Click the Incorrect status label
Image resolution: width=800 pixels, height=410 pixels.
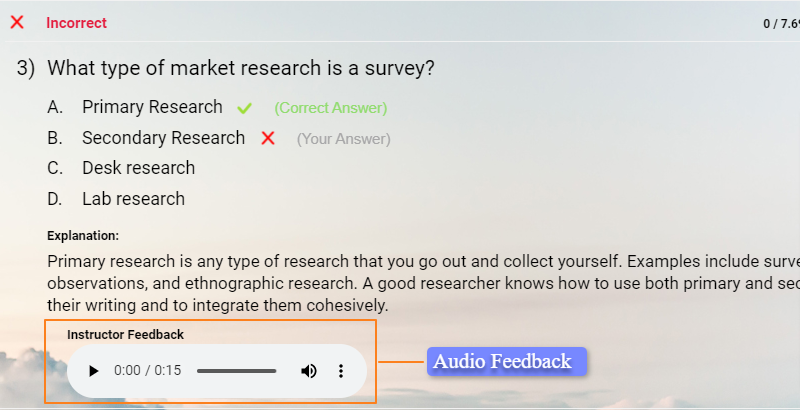tap(76, 23)
